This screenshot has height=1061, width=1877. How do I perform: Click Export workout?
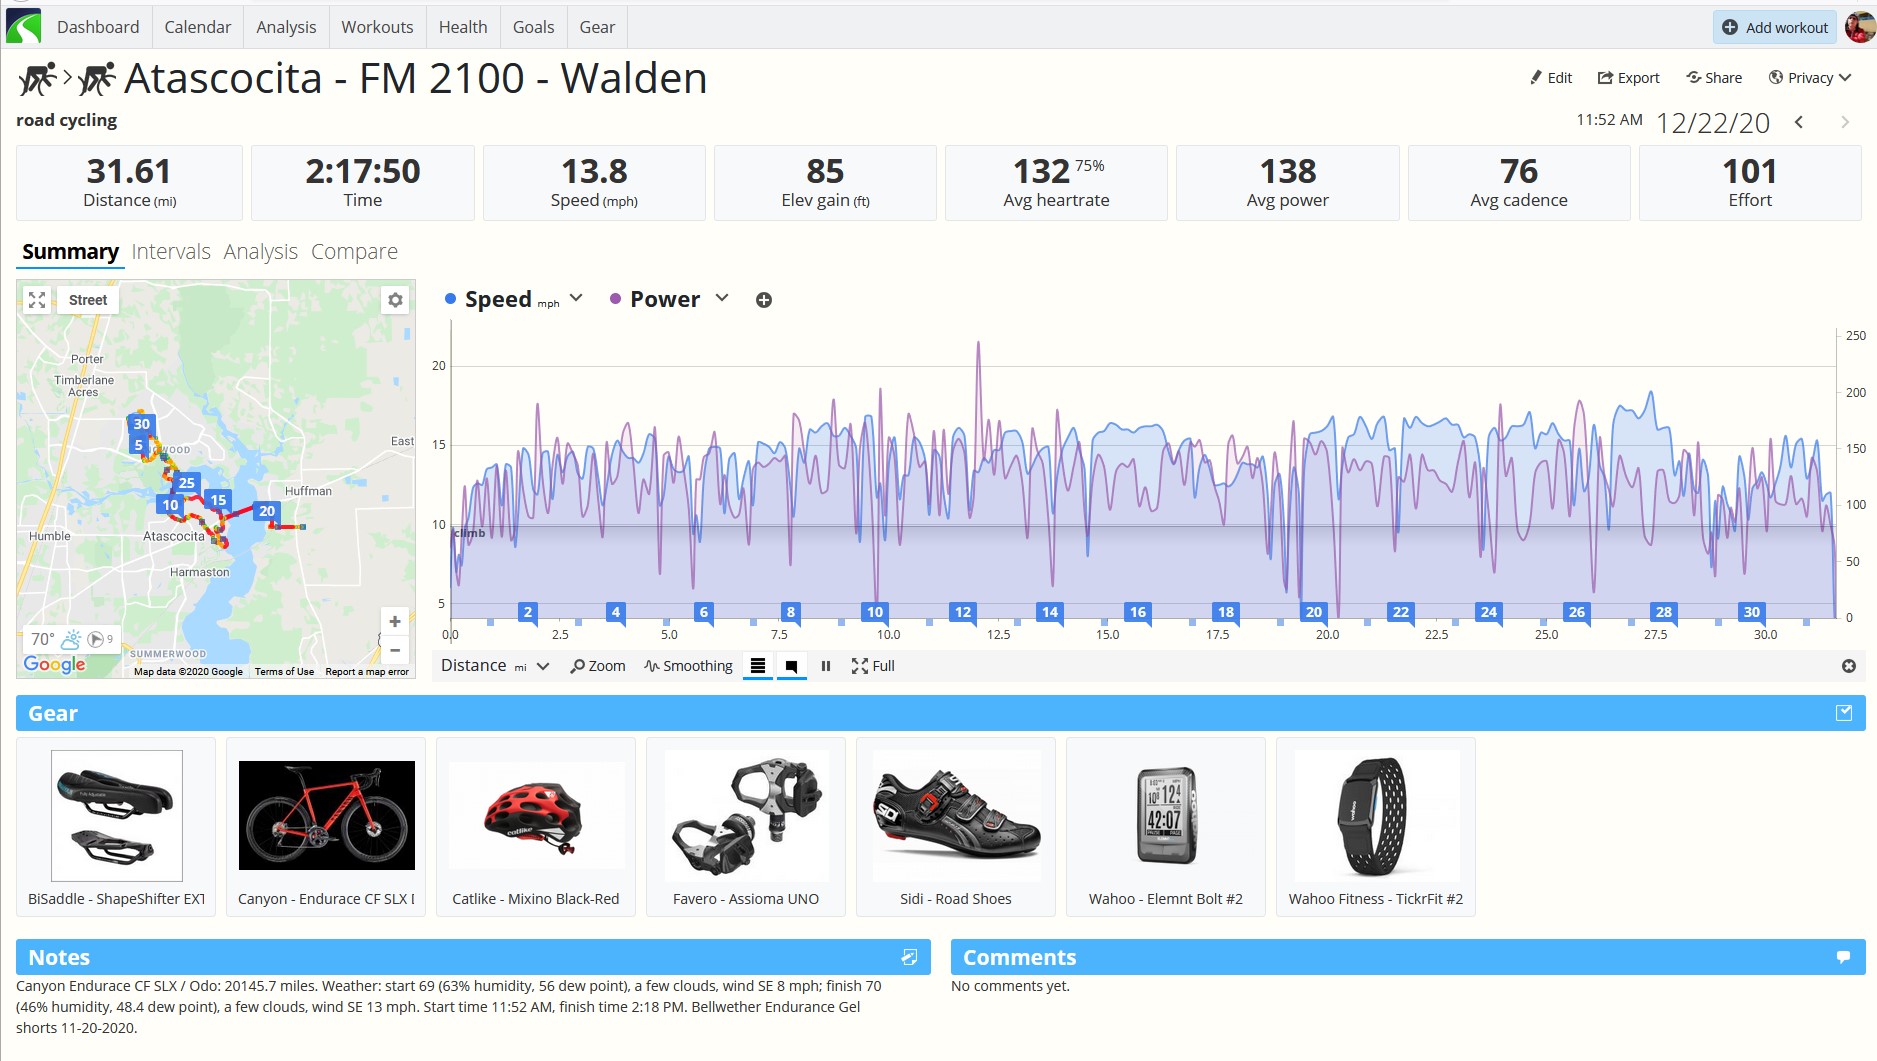(1628, 78)
